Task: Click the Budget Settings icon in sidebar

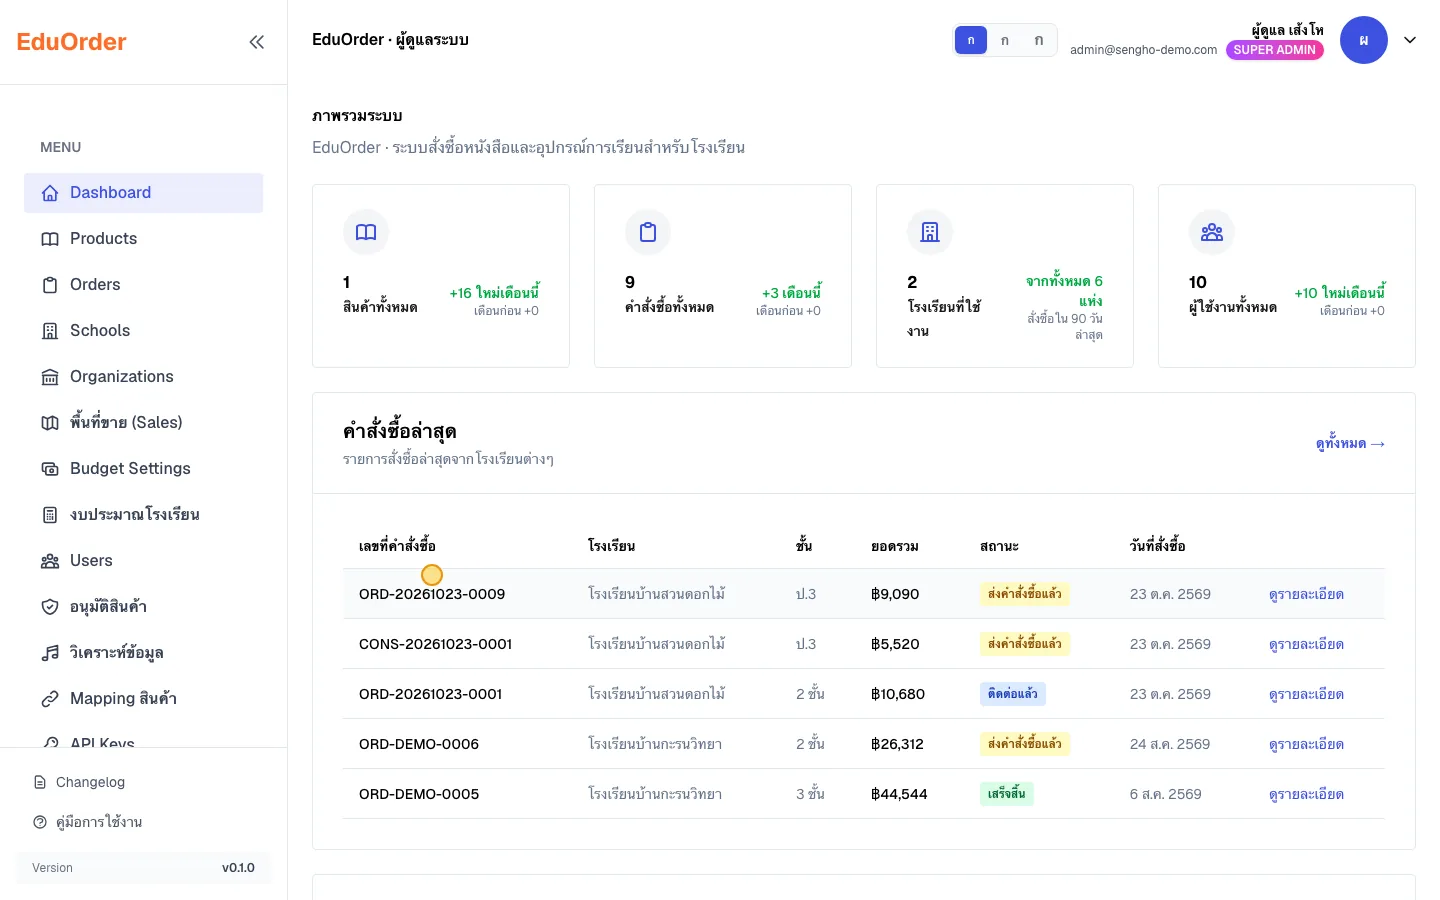Action: [x=50, y=469]
